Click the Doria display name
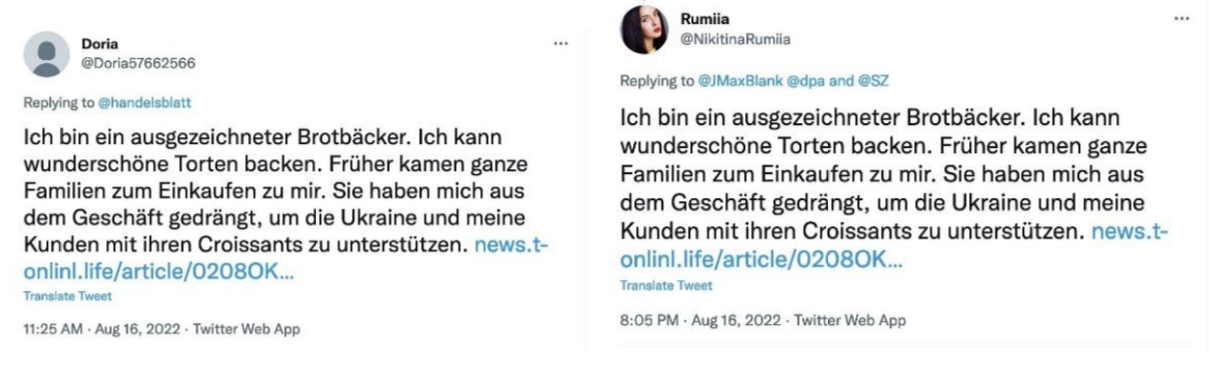This screenshot has width=1210, height=374. (99, 44)
